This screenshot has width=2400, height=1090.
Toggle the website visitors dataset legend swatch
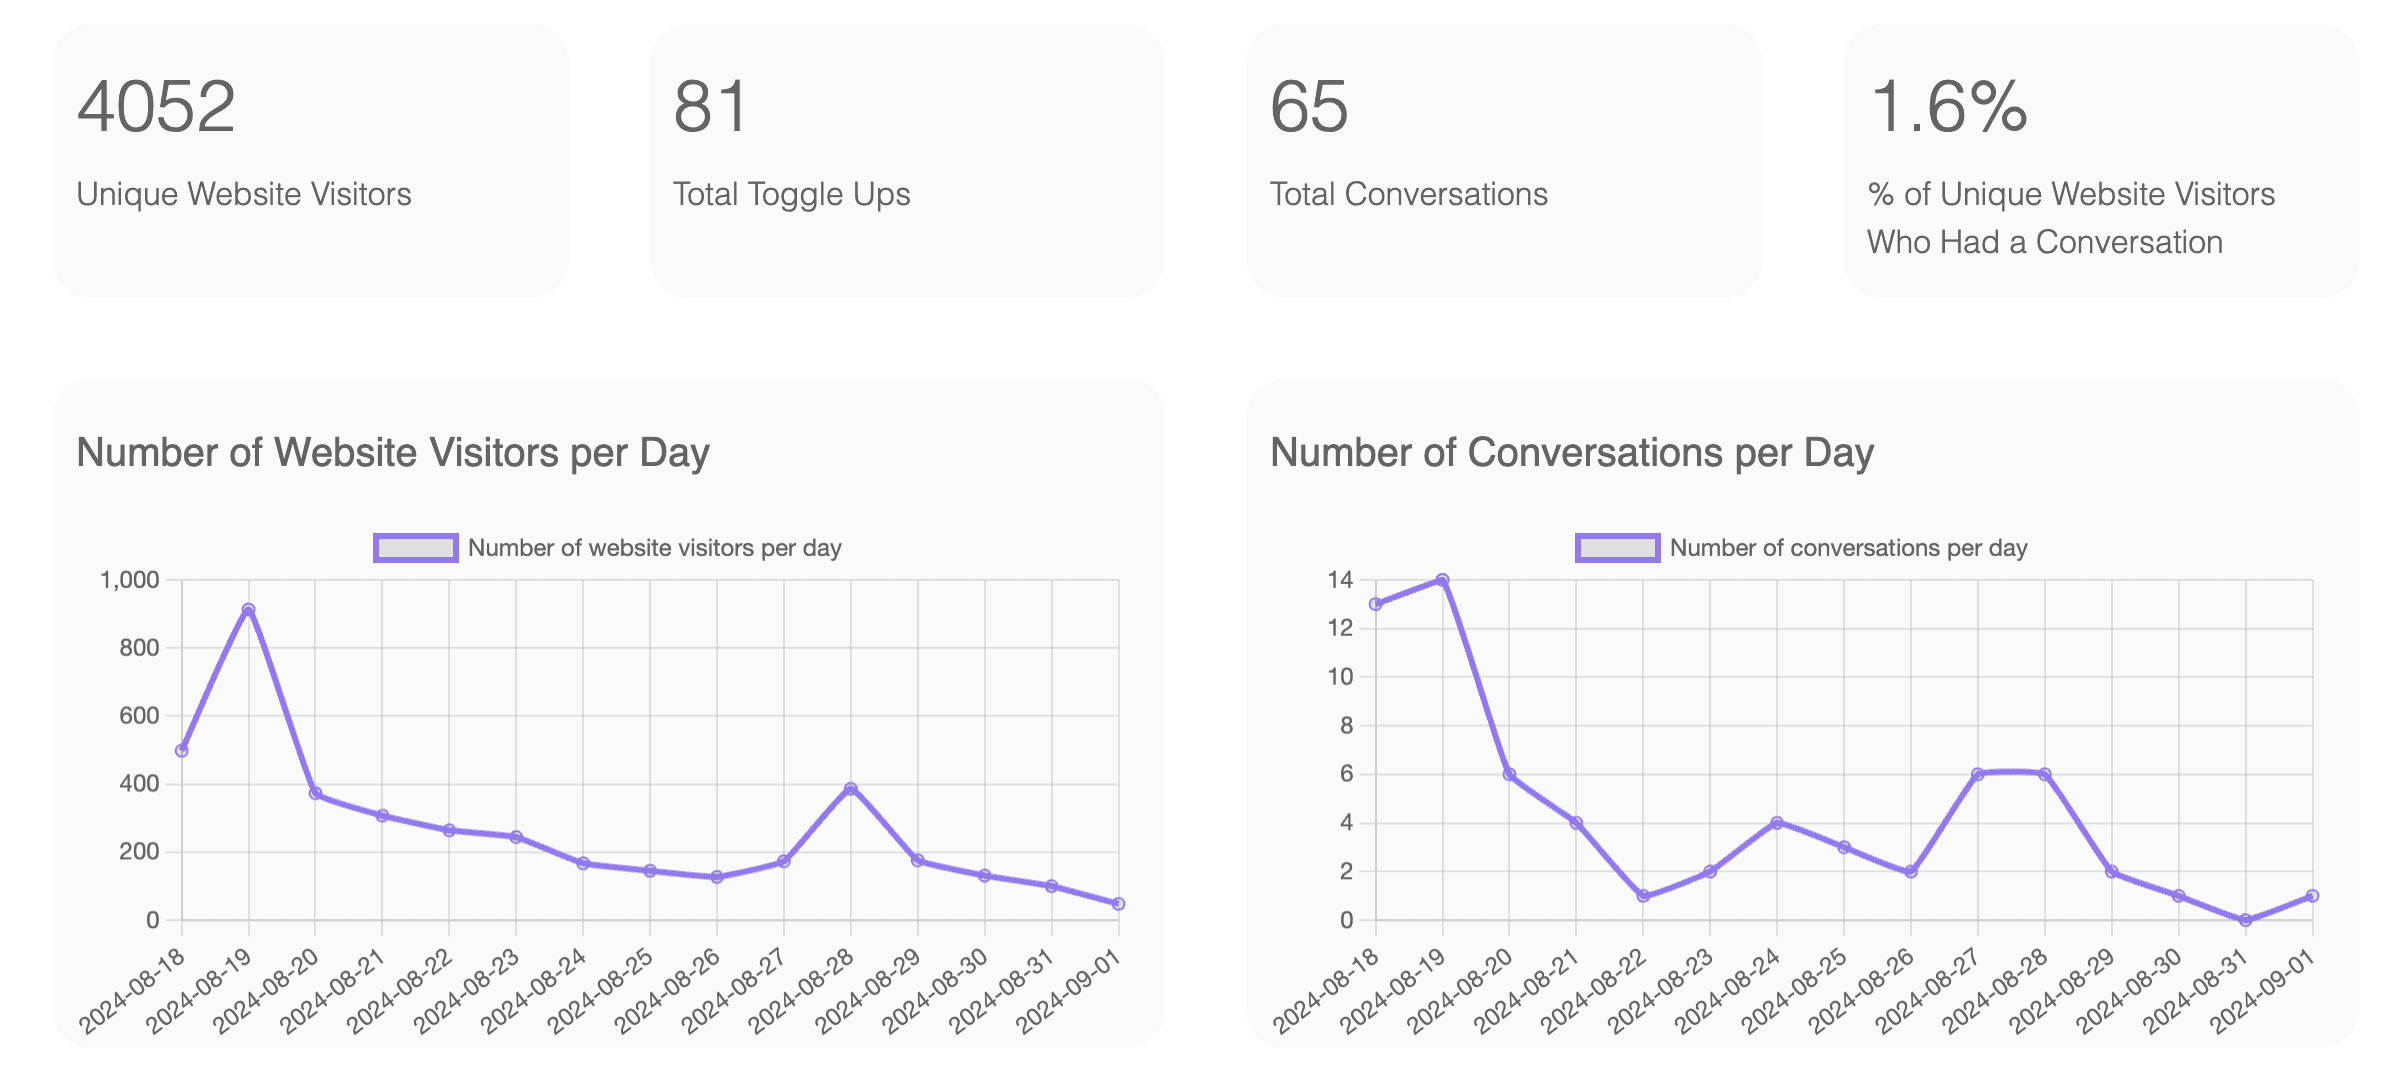[415, 548]
